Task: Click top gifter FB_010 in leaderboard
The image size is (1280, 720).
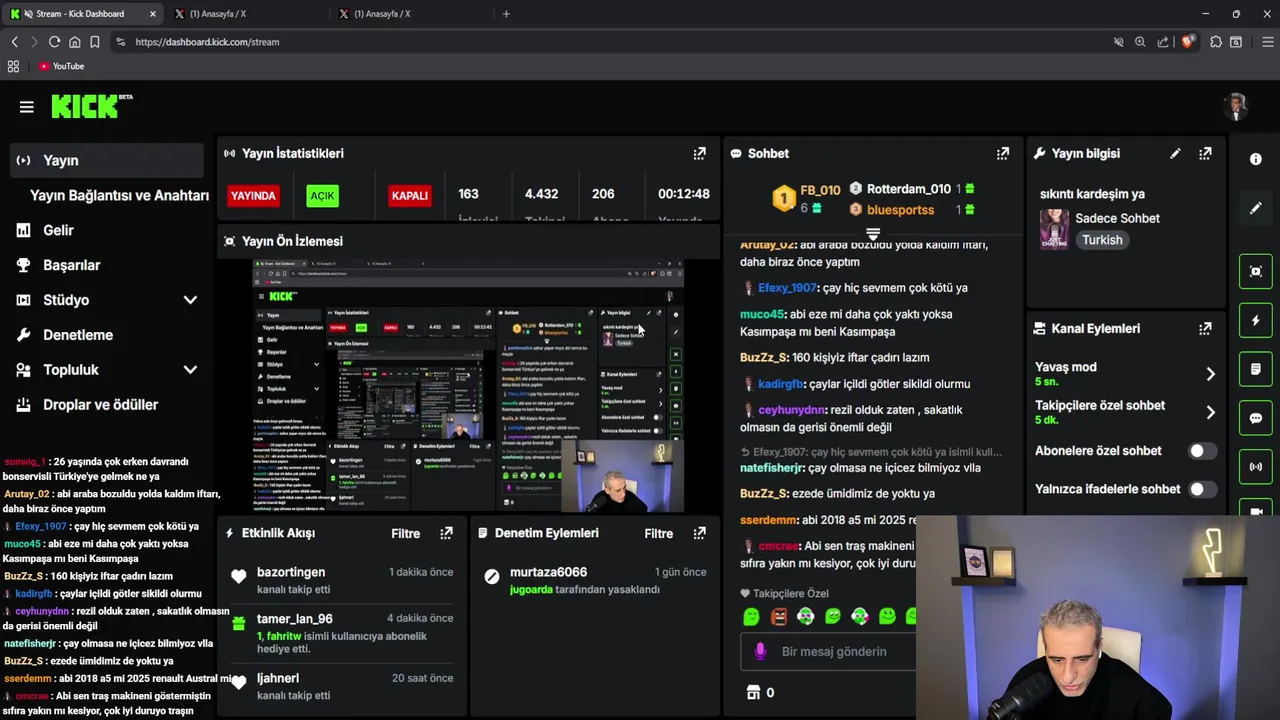Action: tap(820, 190)
